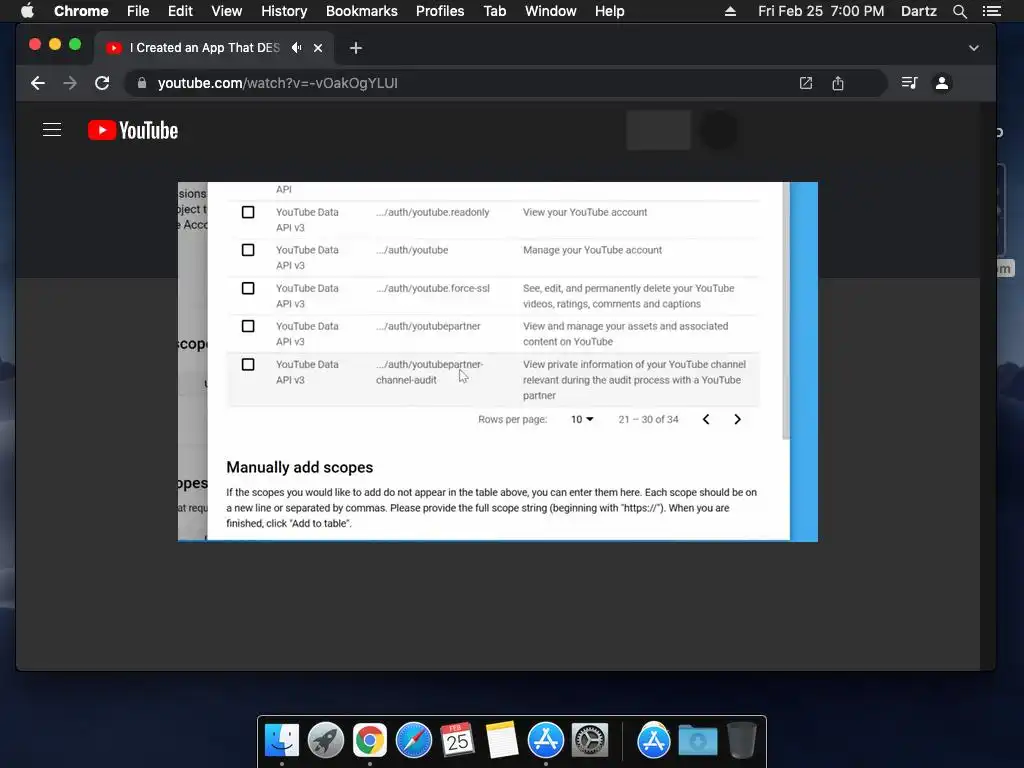Screen dimensions: 1024x768
Task: Click the 'Manually add scopes' heading
Action: click(300, 467)
